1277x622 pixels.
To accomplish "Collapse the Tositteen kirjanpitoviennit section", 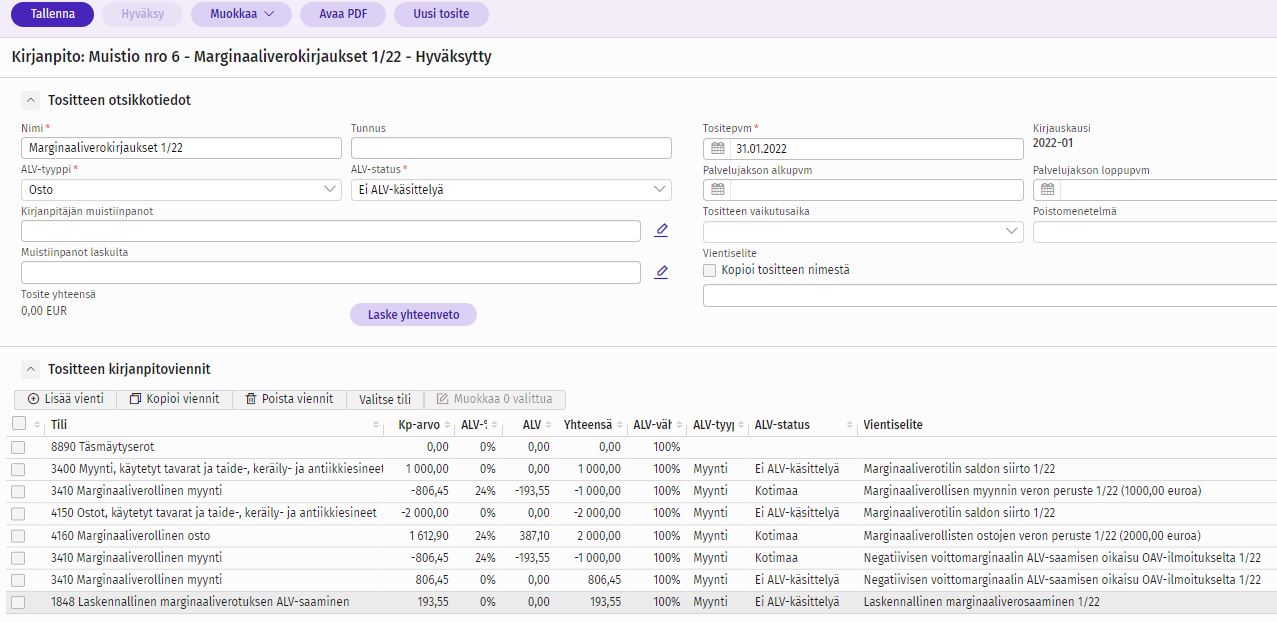I will tap(30, 369).
